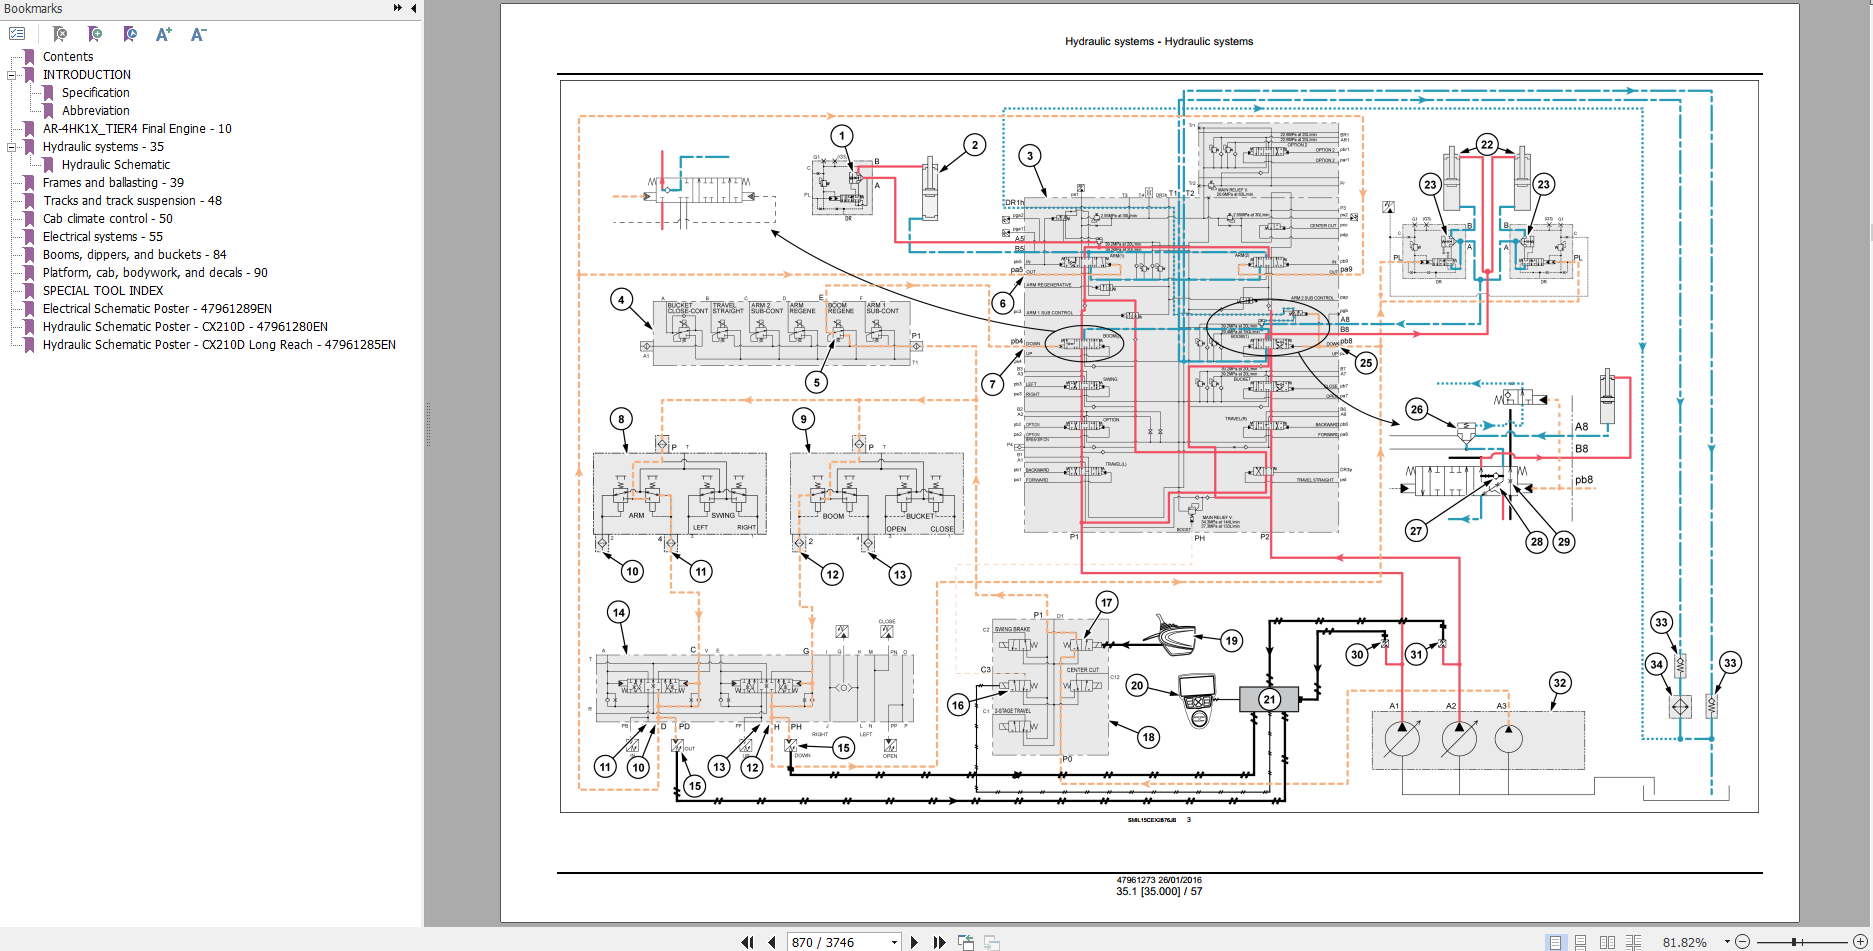Click bookmark icon beside Electrical systems - 55

[29, 237]
